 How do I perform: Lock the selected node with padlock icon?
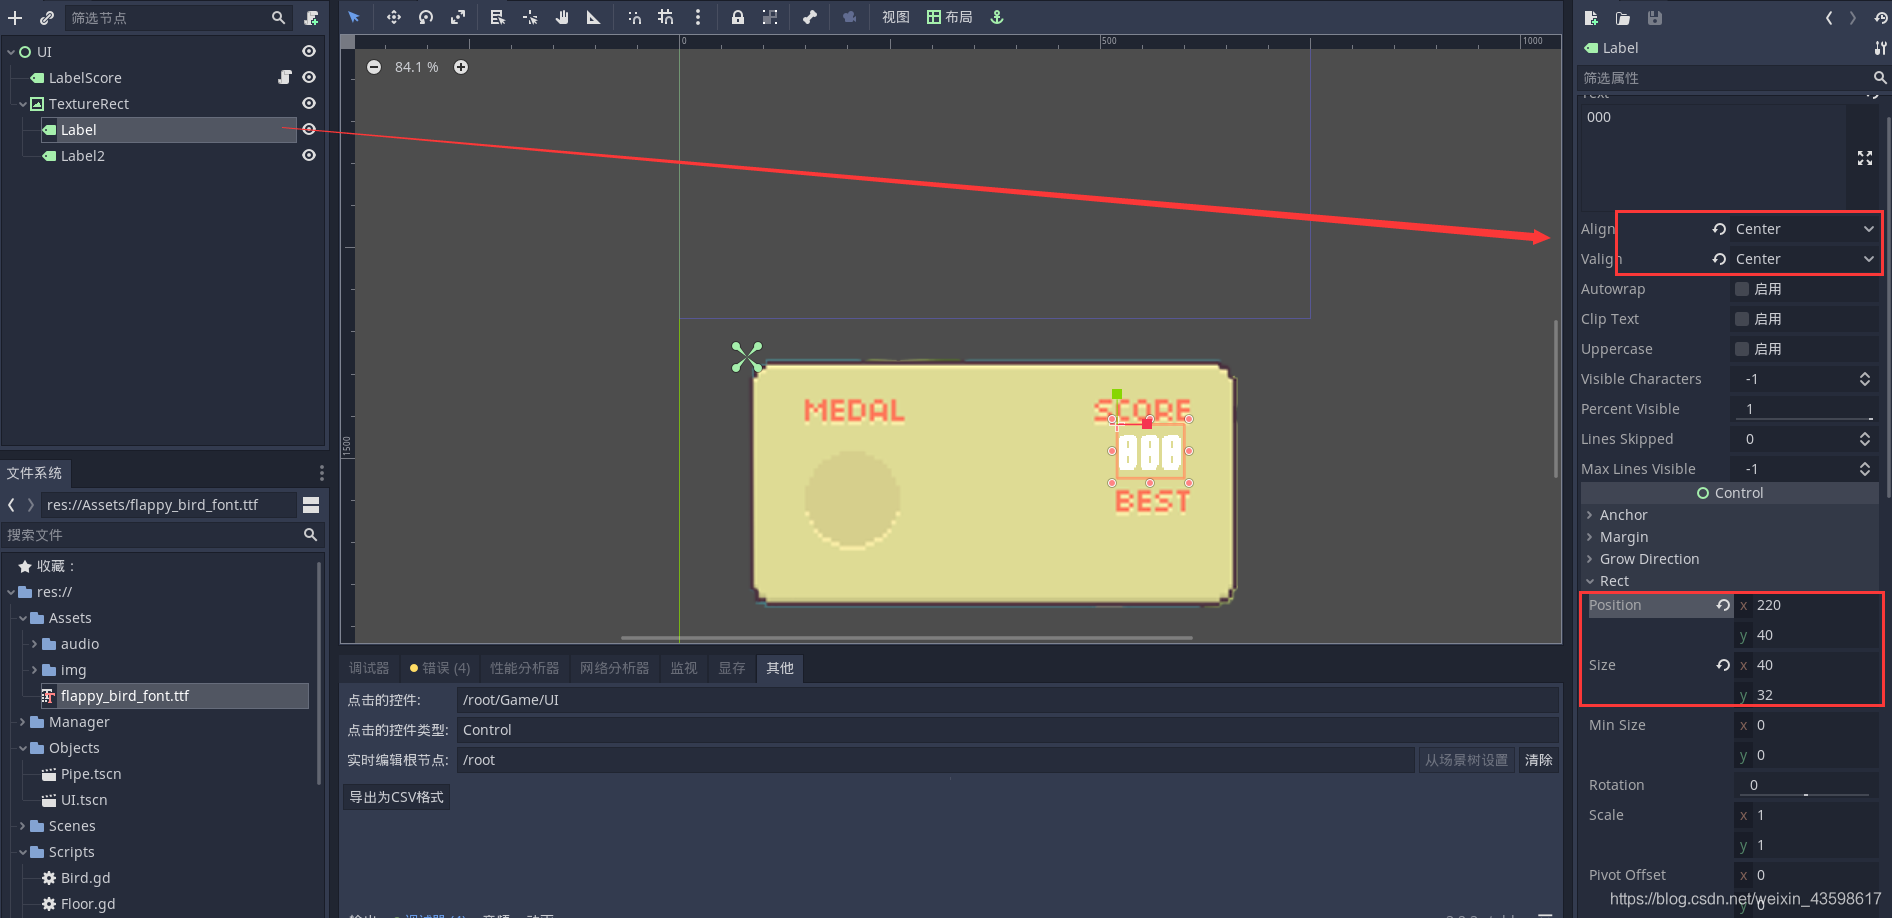(x=737, y=17)
